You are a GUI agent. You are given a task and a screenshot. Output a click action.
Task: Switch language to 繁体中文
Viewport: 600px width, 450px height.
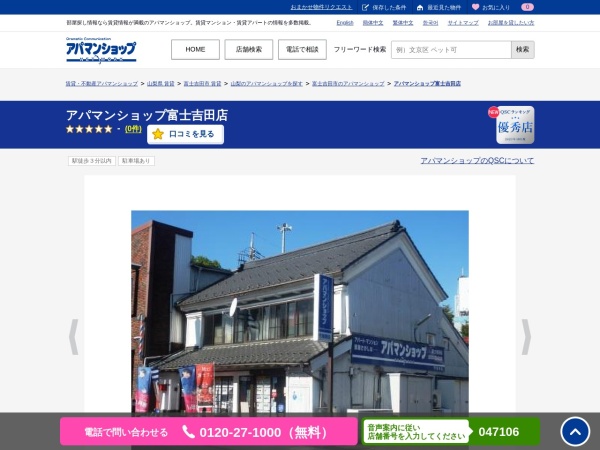click(x=403, y=23)
